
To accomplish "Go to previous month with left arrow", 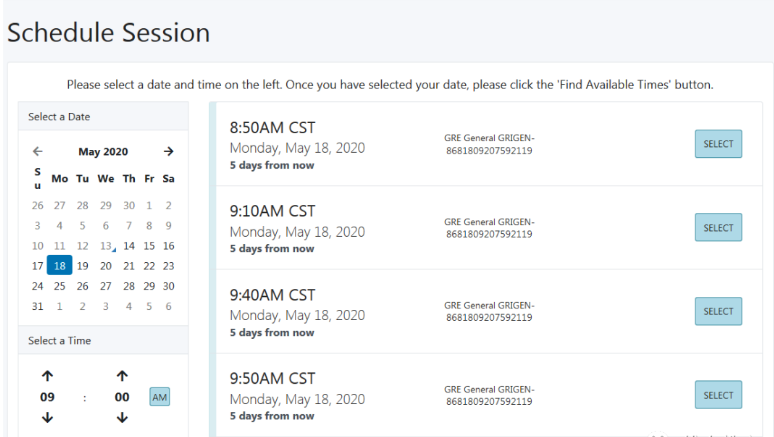I will (38, 152).
